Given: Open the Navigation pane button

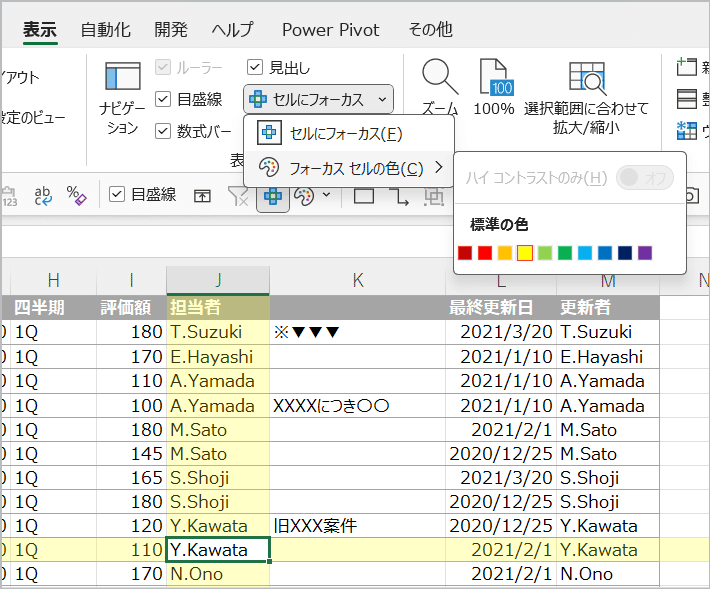Looking at the screenshot, I should click(x=122, y=99).
